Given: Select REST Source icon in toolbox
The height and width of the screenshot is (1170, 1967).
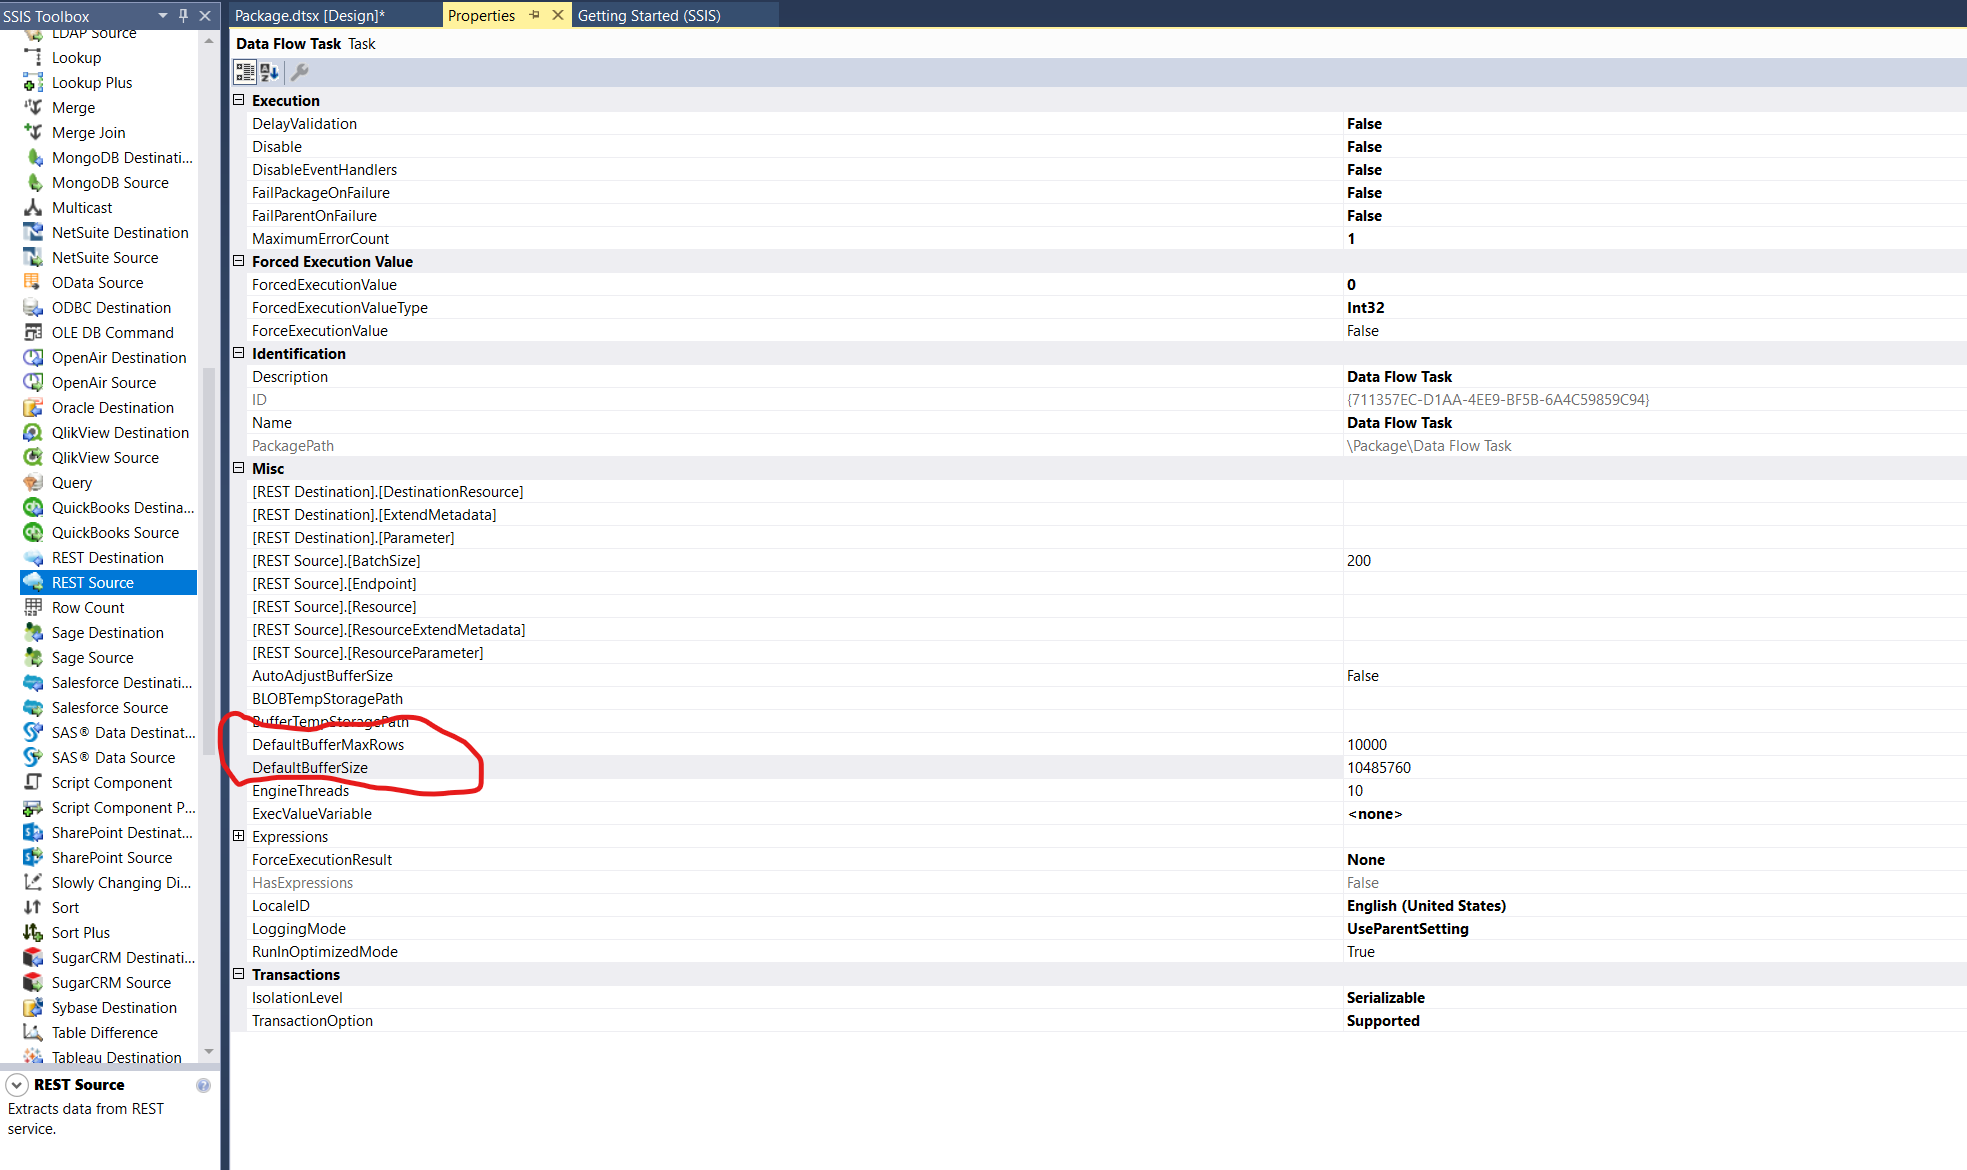Looking at the screenshot, I should (33, 583).
